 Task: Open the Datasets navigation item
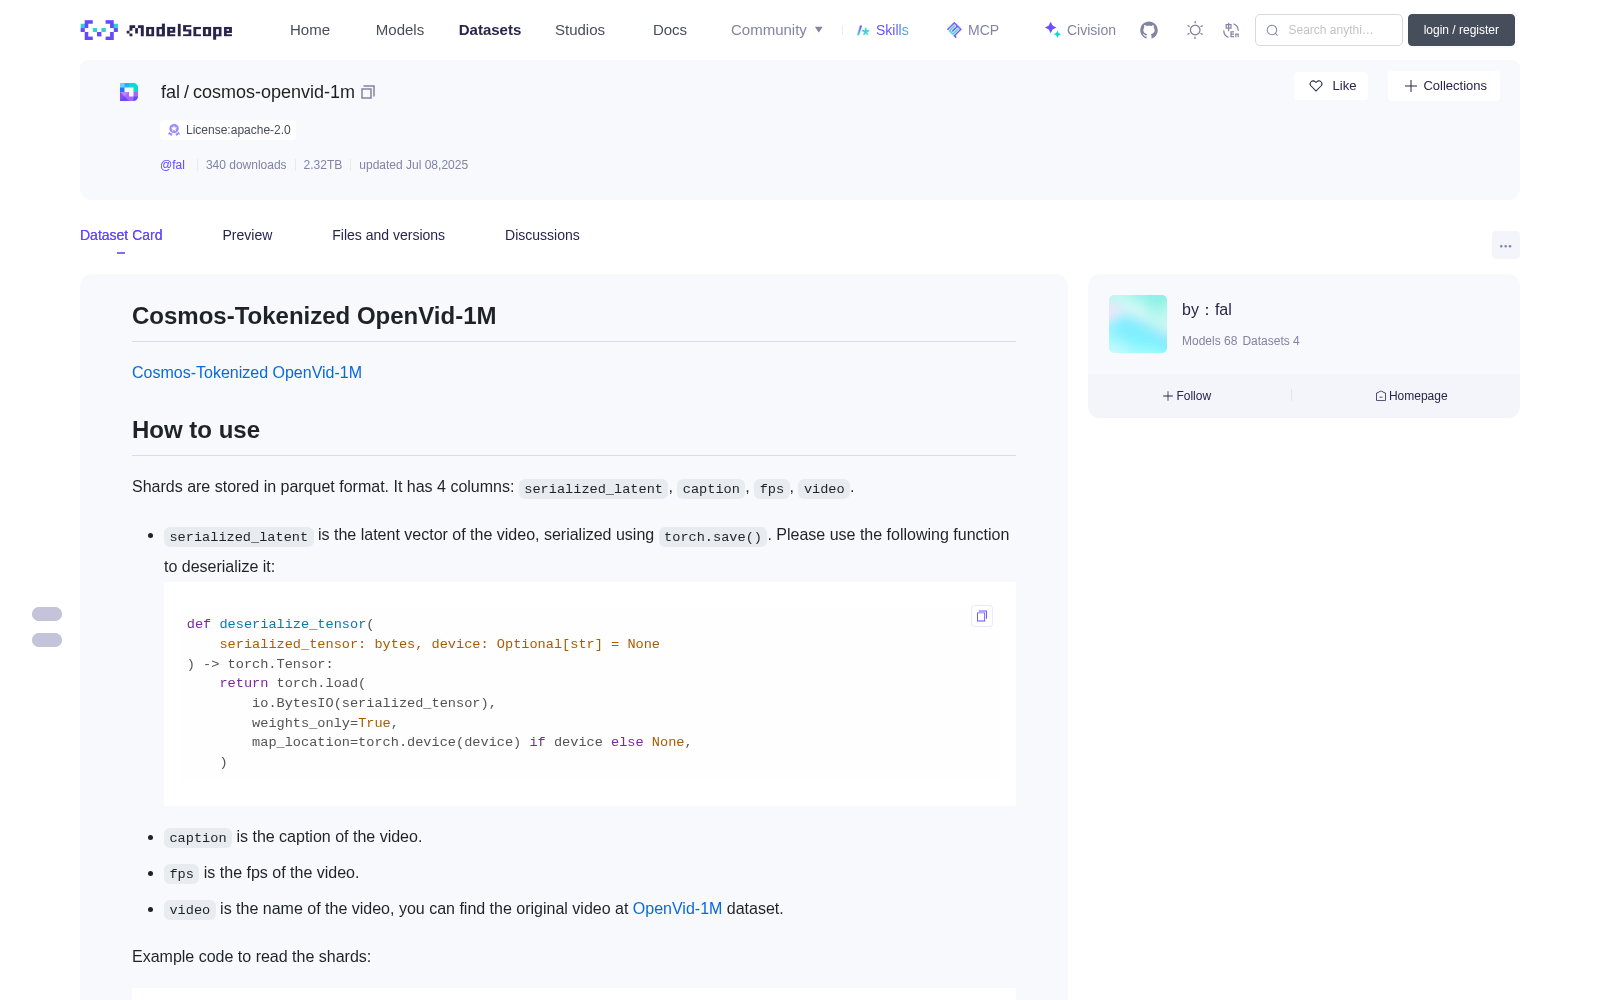[490, 30]
